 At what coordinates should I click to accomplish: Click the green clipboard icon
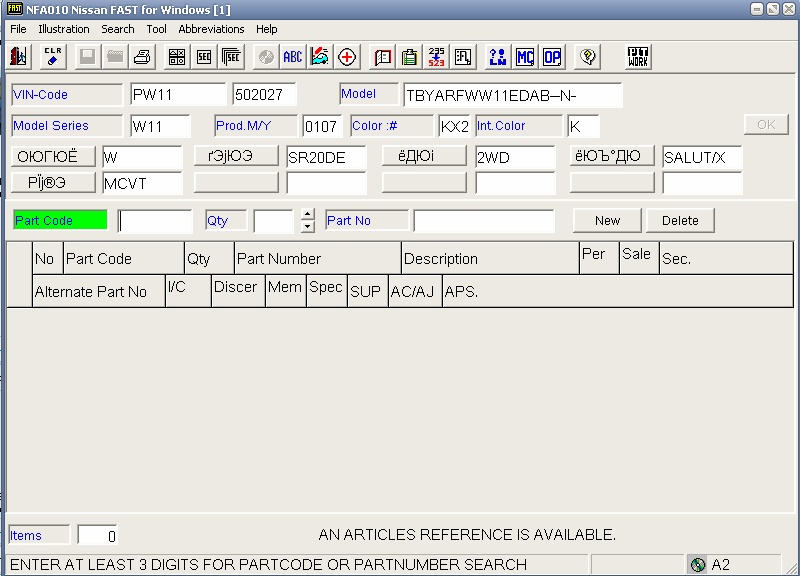(x=409, y=57)
